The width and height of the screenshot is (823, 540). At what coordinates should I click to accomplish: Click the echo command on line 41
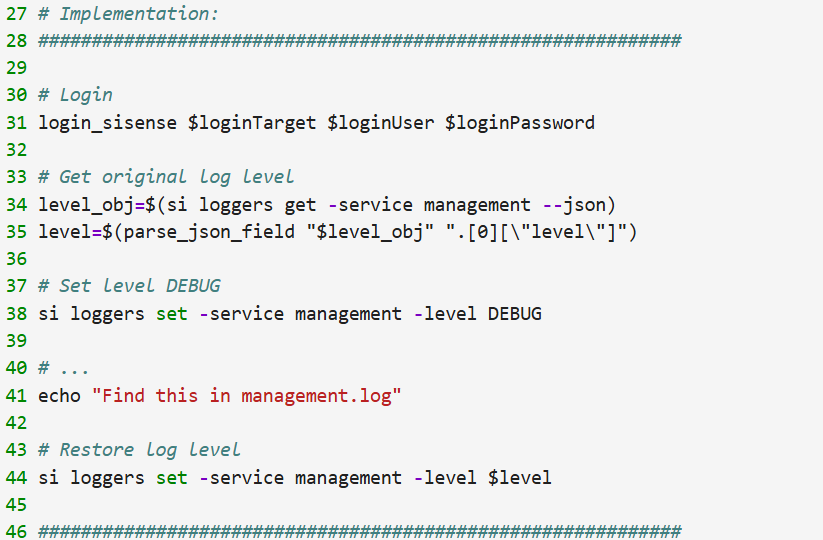tap(59, 396)
